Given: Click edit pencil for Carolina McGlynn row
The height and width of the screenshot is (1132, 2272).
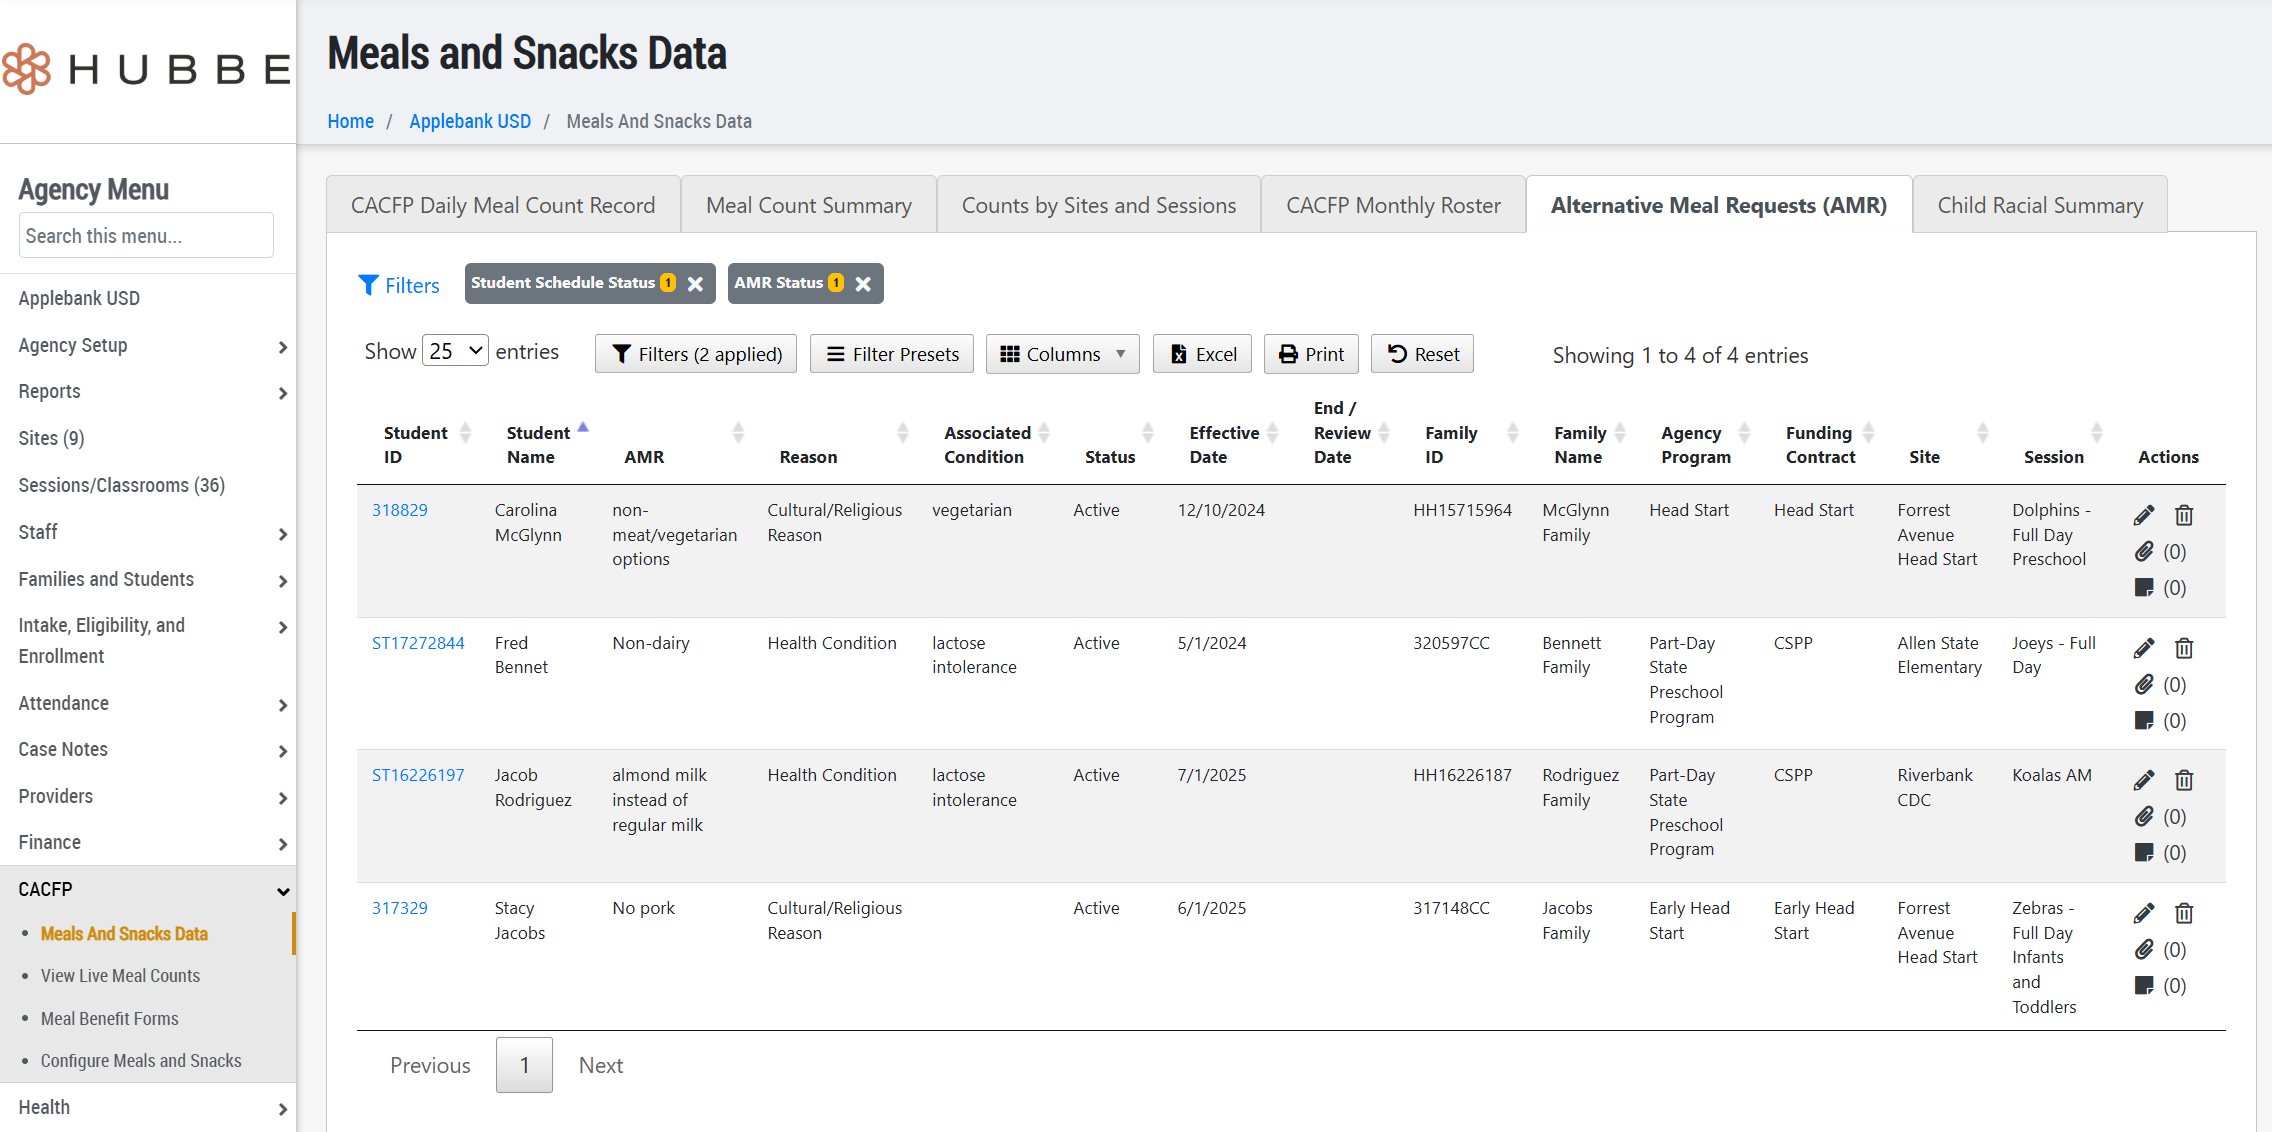Looking at the screenshot, I should [x=2143, y=515].
